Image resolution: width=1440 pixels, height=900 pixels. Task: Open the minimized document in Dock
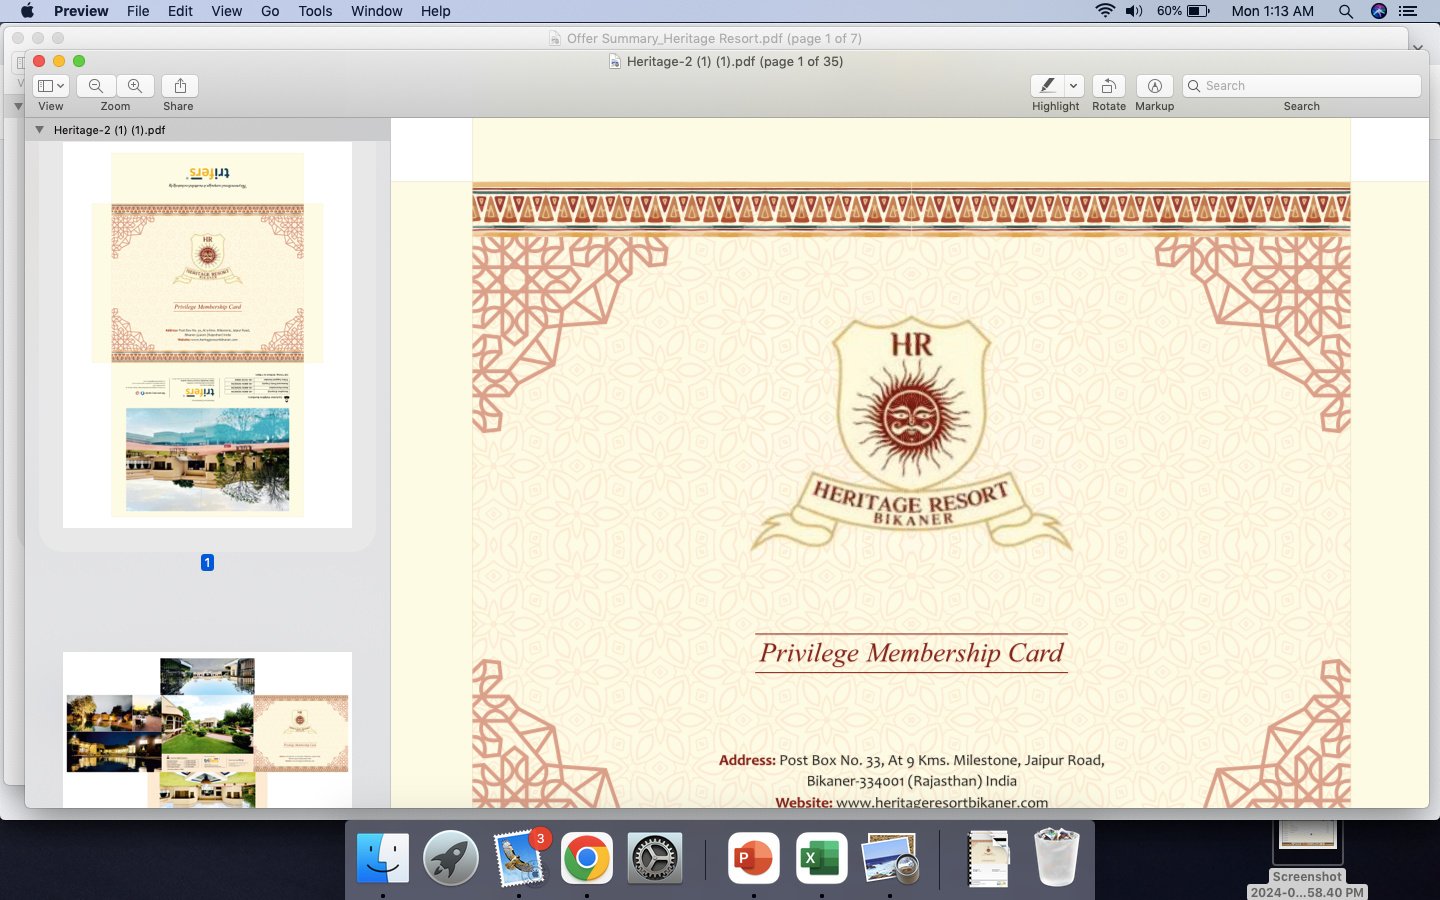click(x=988, y=857)
